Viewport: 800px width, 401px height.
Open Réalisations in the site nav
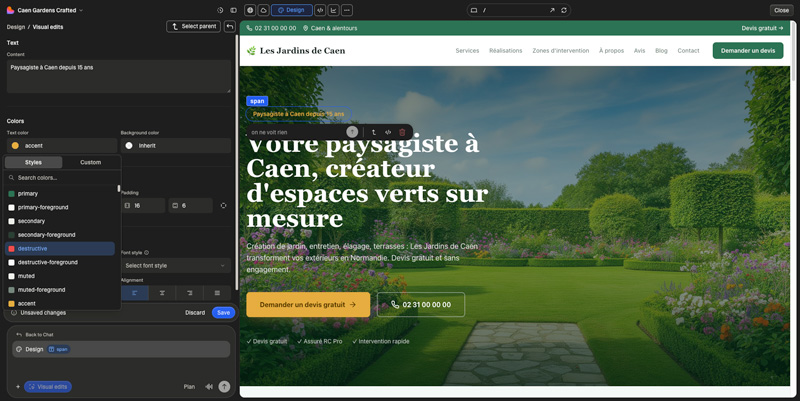click(506, 51)
